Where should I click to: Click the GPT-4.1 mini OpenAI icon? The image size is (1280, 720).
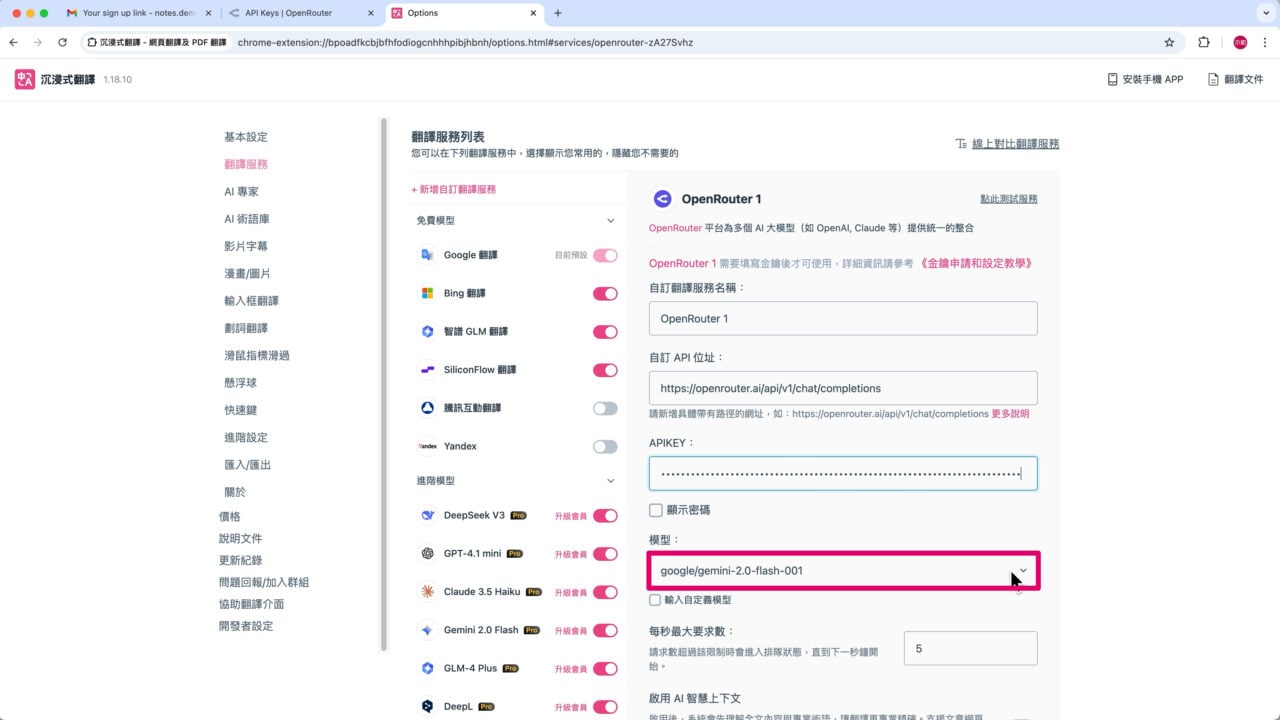click(x=427, y=553)
